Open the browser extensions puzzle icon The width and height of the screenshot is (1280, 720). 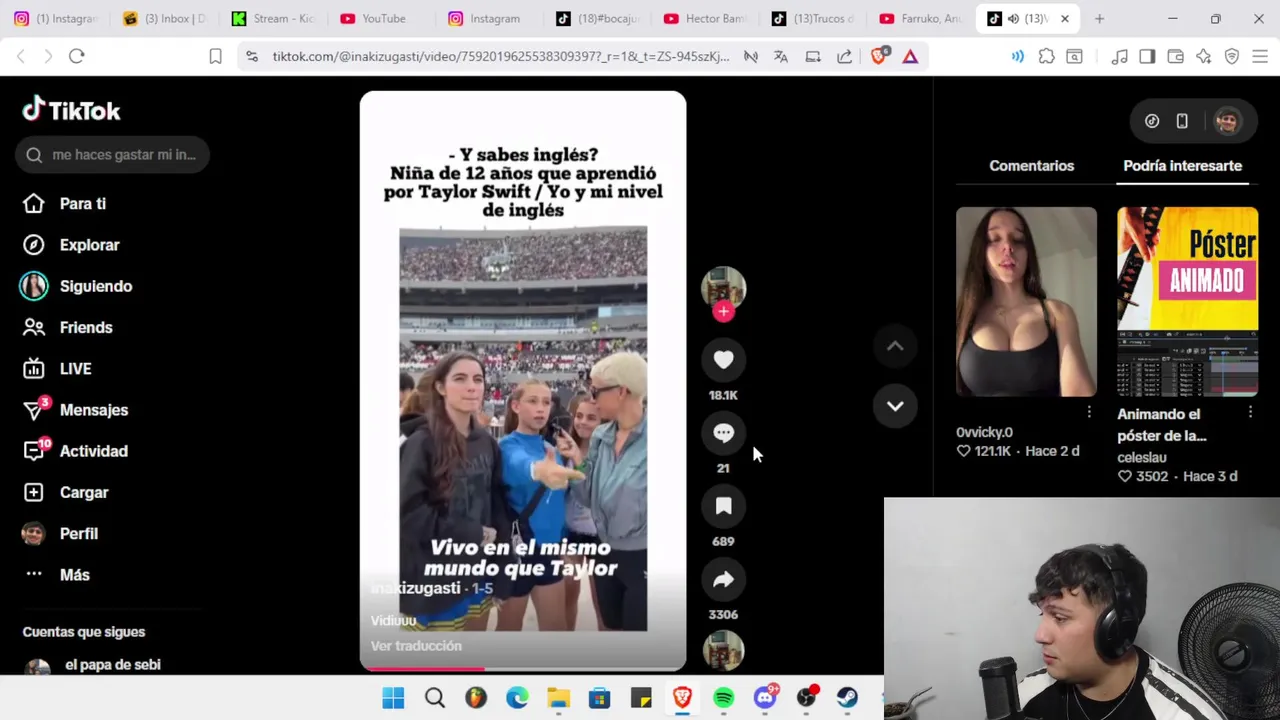pyautogui.click(x=1046, y=57)
